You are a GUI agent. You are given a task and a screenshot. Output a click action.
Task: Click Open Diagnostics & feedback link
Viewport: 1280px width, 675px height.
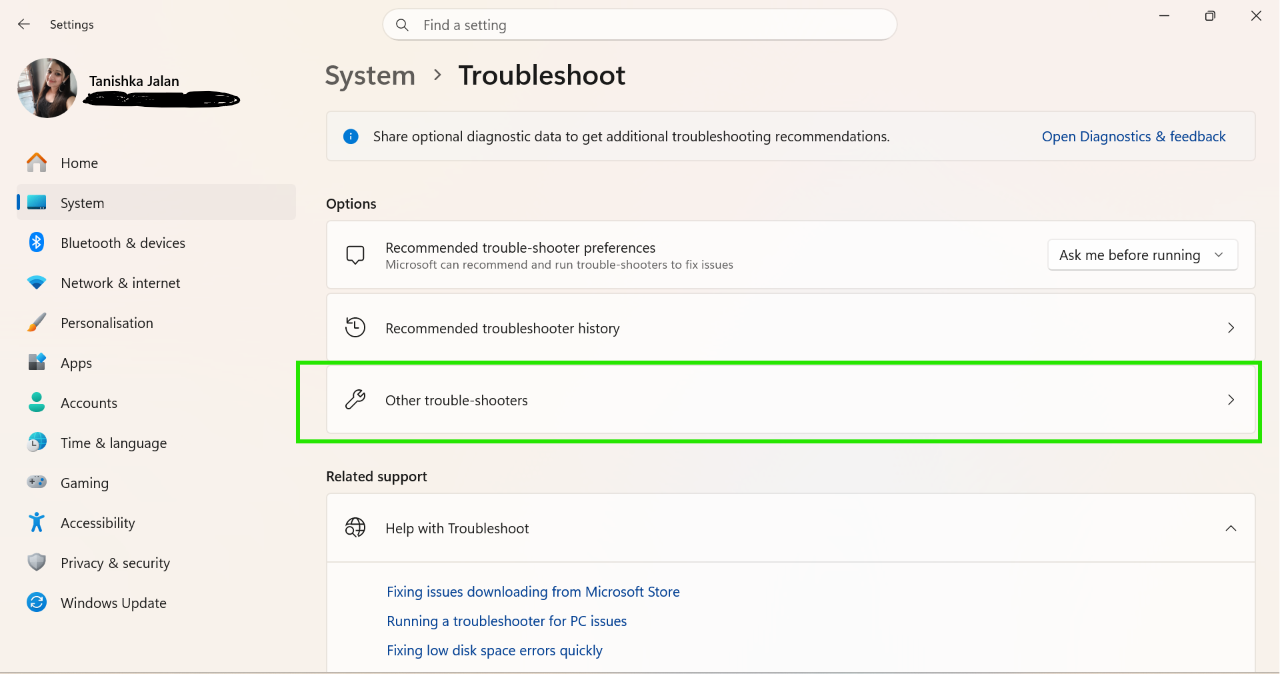pos(1133,136)
